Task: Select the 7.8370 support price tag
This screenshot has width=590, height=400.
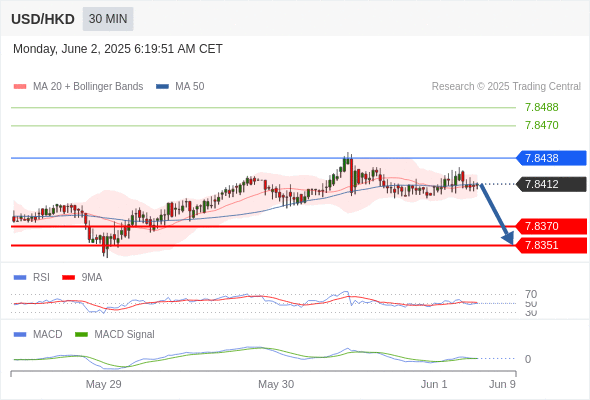Action: (x=551, y=226)
